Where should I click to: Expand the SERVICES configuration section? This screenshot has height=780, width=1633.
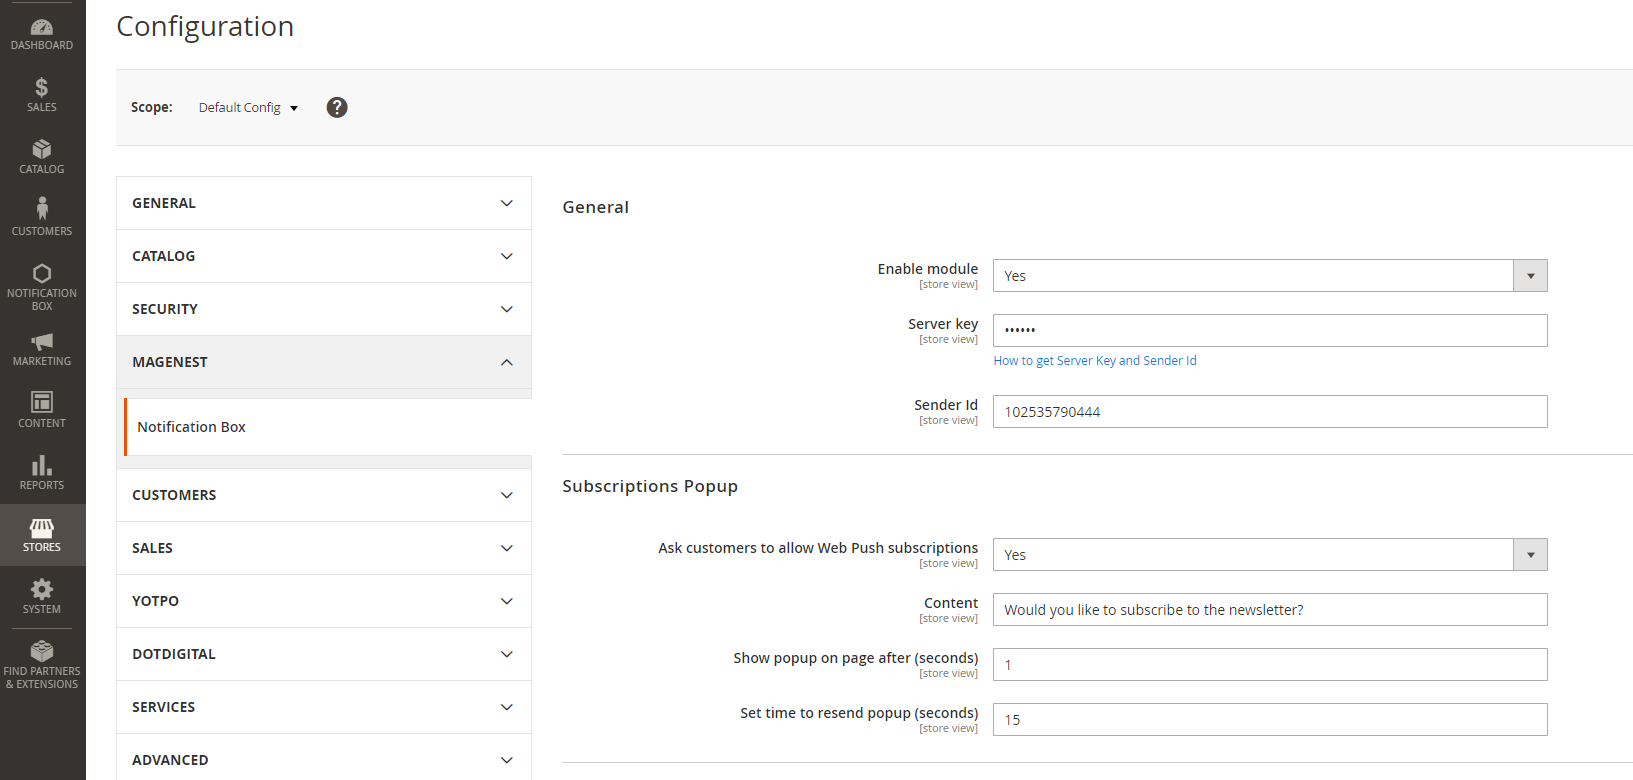324,707
